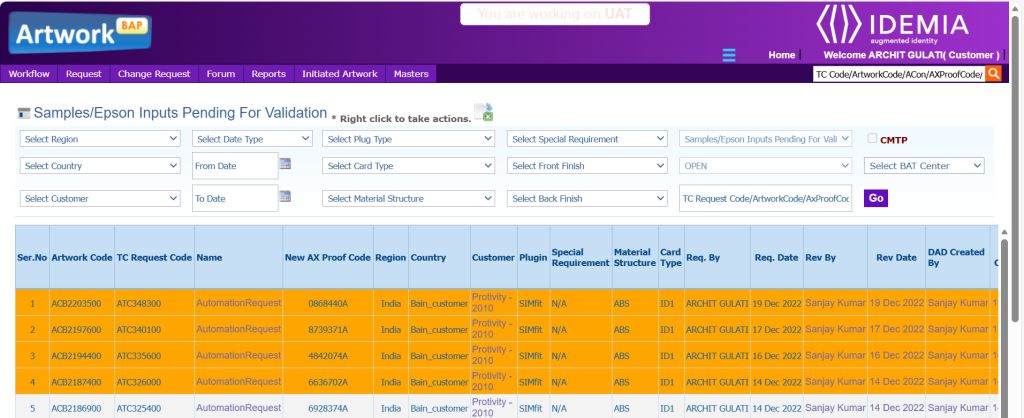Open the Change Request menu
This screenshot has width=1024, height=418.
(x=153, y=74)
